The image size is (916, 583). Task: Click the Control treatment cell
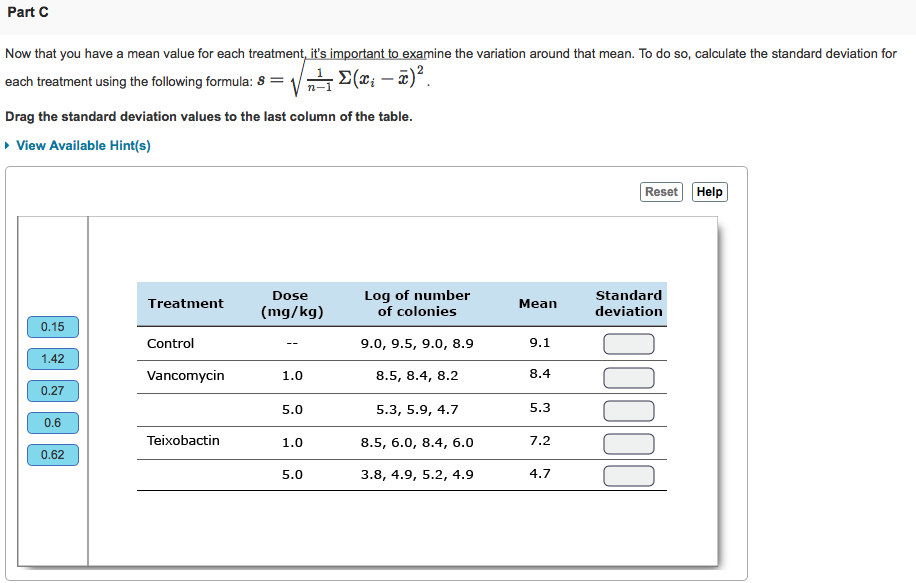(171, 343)
